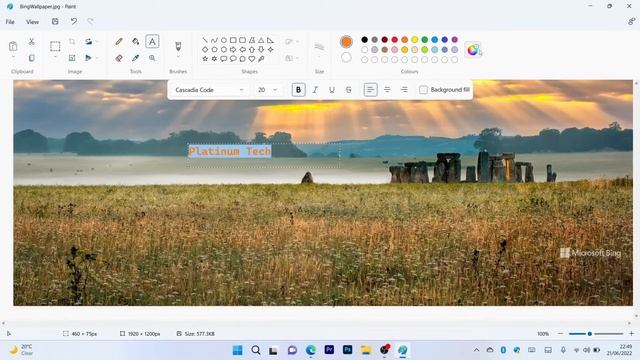The image size is (640, 360).
Task: Click the Cut scissors icon
Action: (x=31, y=42)
